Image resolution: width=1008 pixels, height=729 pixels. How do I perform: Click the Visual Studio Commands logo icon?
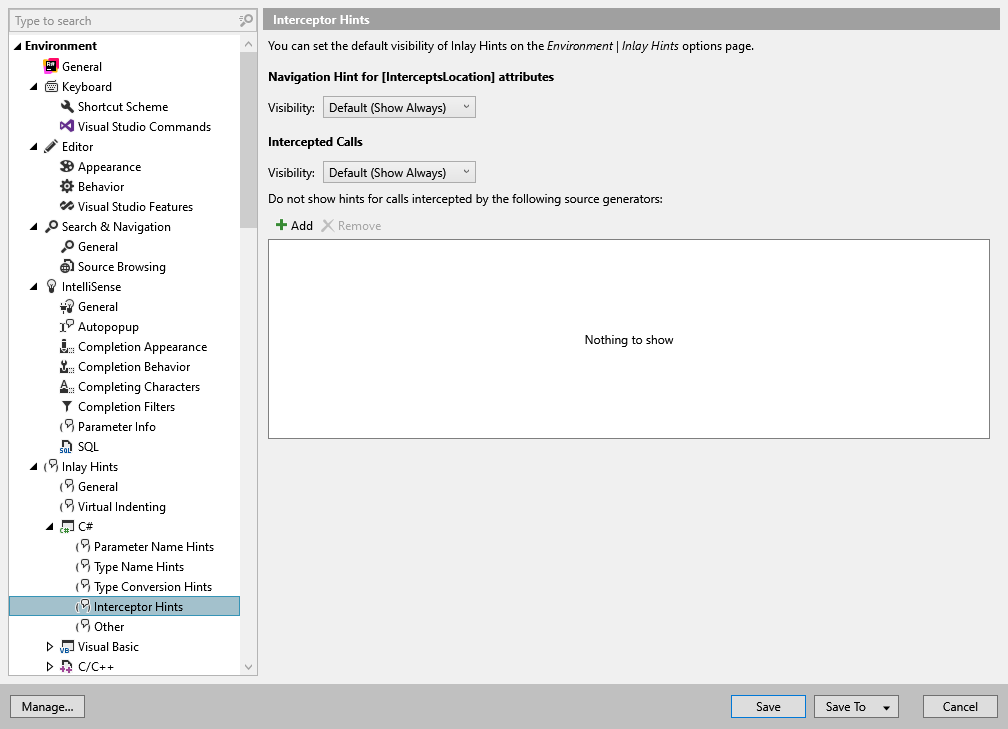[x=67, y=127]
